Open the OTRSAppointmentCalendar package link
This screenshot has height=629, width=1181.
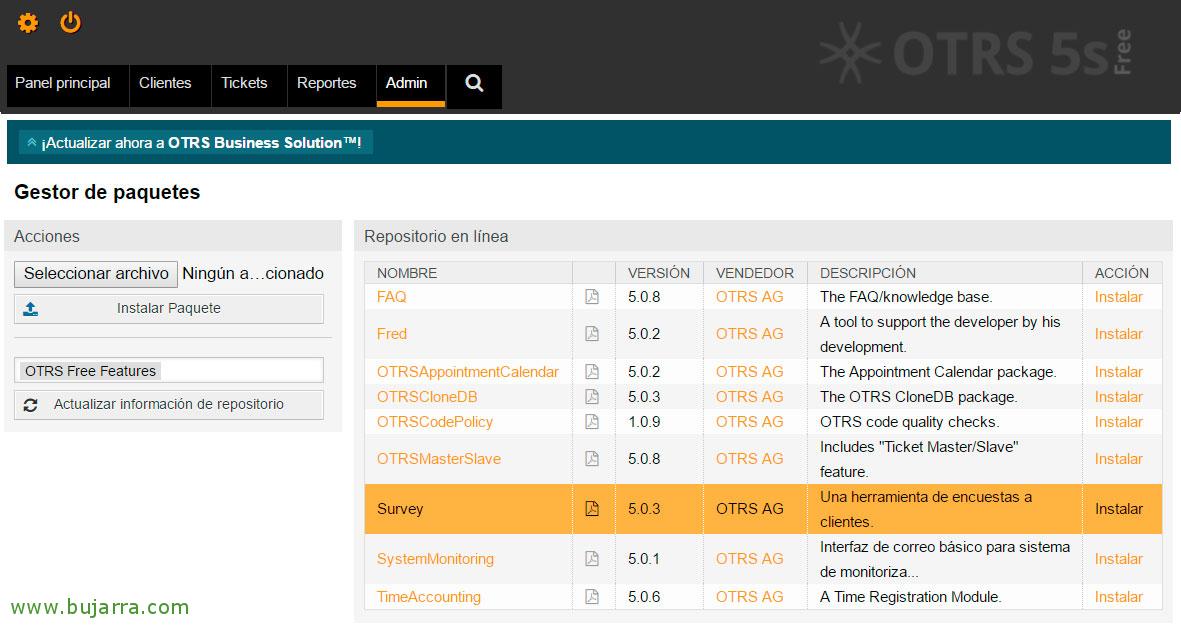(x=468, y=371)
